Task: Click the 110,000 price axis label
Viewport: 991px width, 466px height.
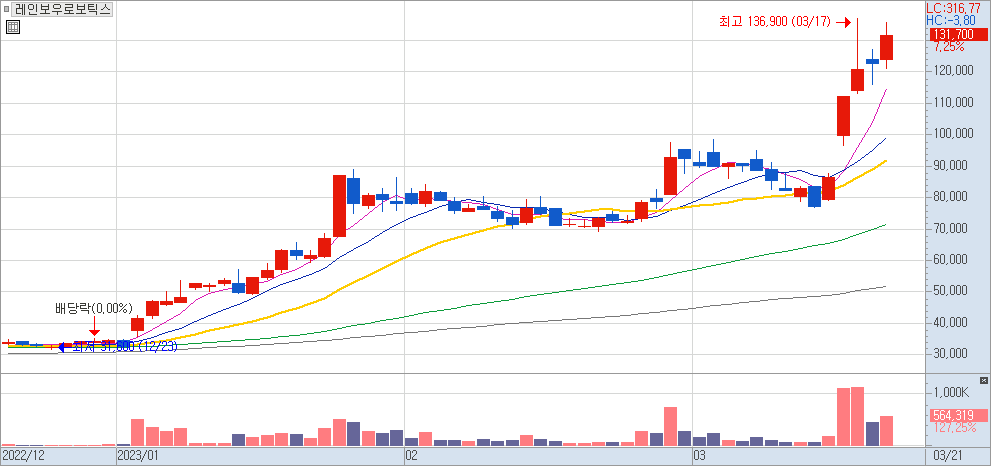Action: point(955,102)
